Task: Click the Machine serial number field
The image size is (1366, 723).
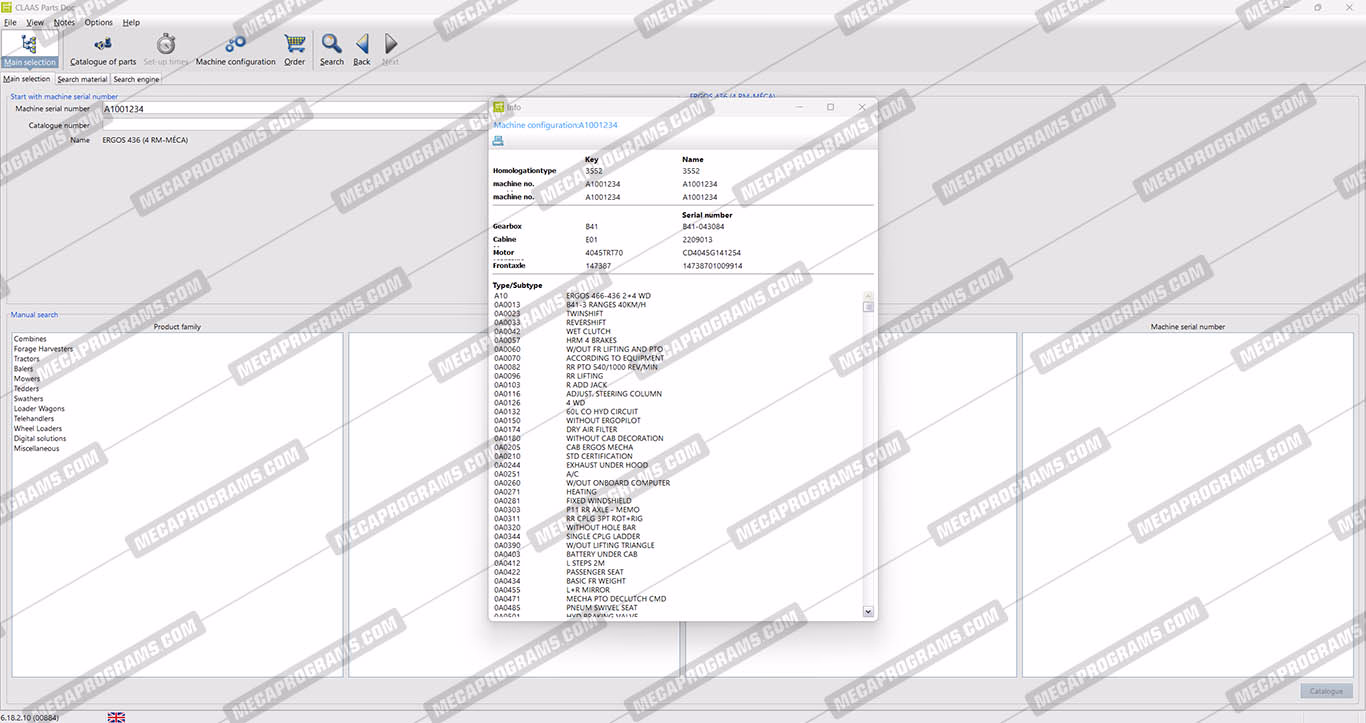Action: click(x=300, y=109)
